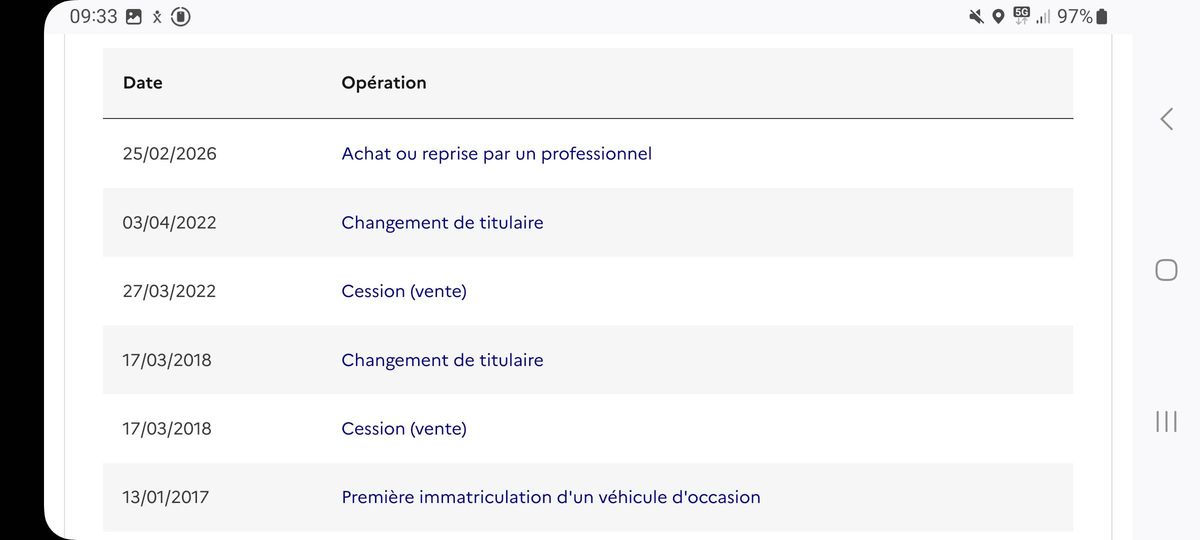This screenshot has width=1200, height=540.
Task: Tap the circular icon next to the clock
Action: [x=181, y=17]
